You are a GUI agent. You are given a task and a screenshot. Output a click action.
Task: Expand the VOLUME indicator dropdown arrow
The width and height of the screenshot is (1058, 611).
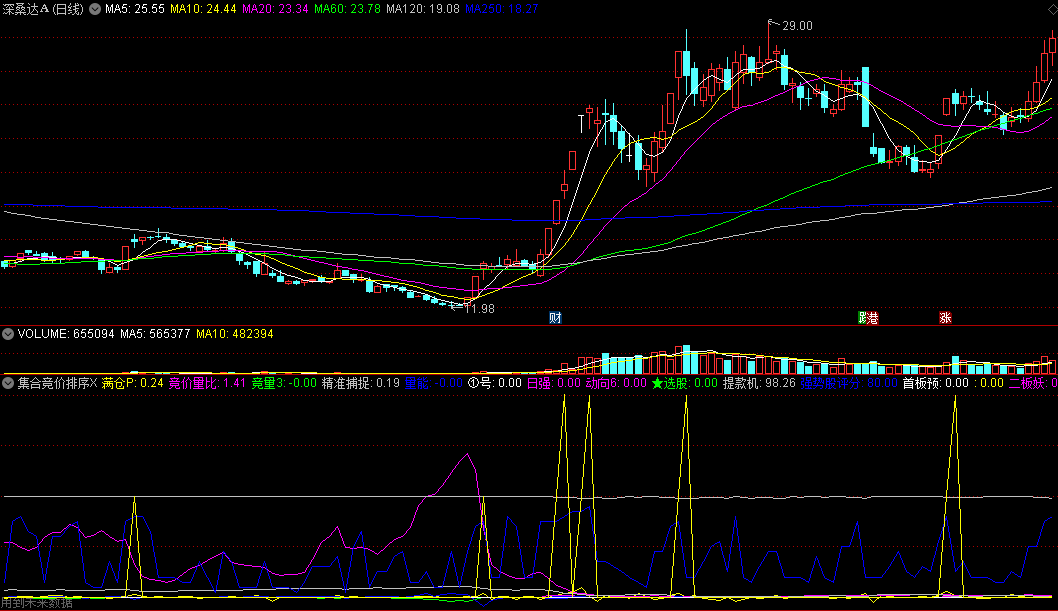coord(8,334)
